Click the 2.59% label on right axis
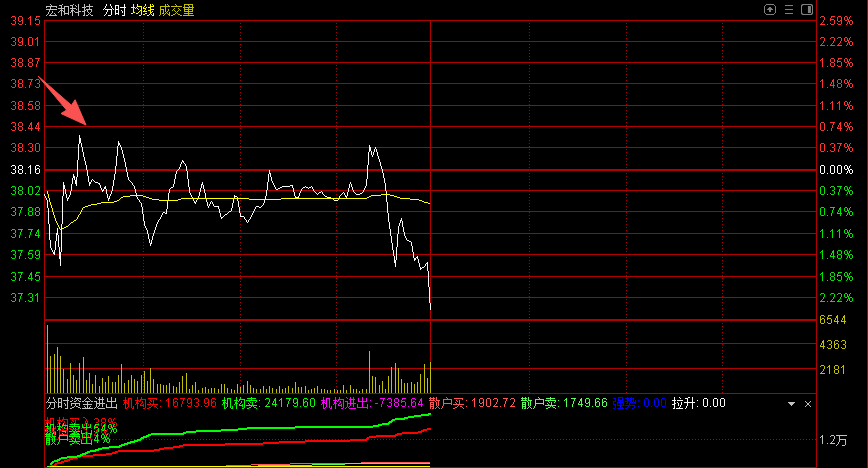 (x=836, y=21)
